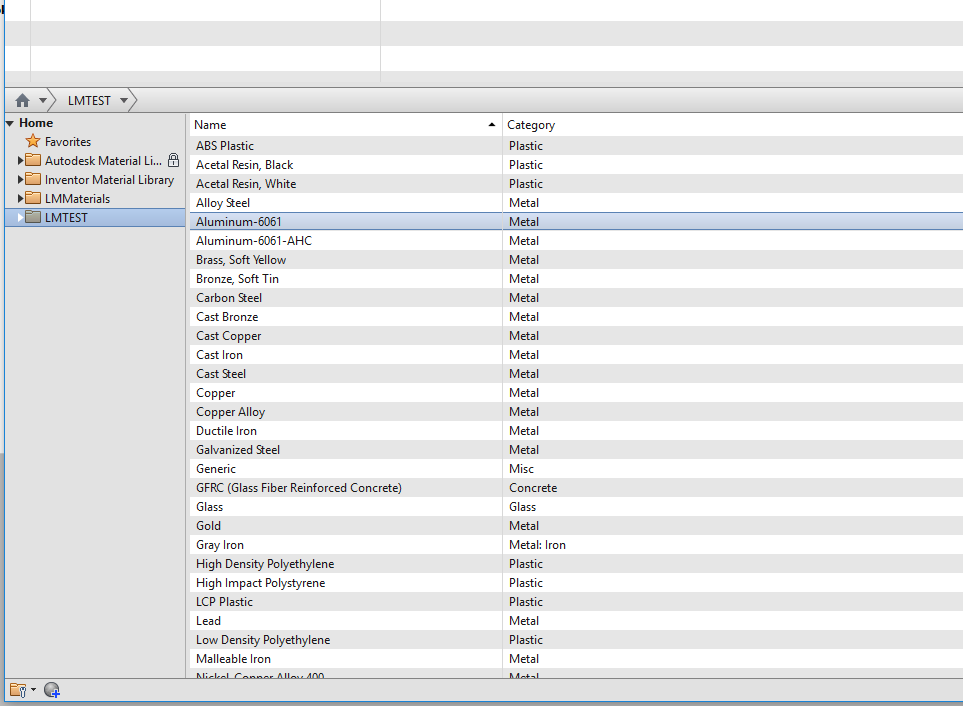The width and height of the screenshot is (963, 706).
Task: Click the LMTEST folder icon in tree
Action: tap(33, 217)
